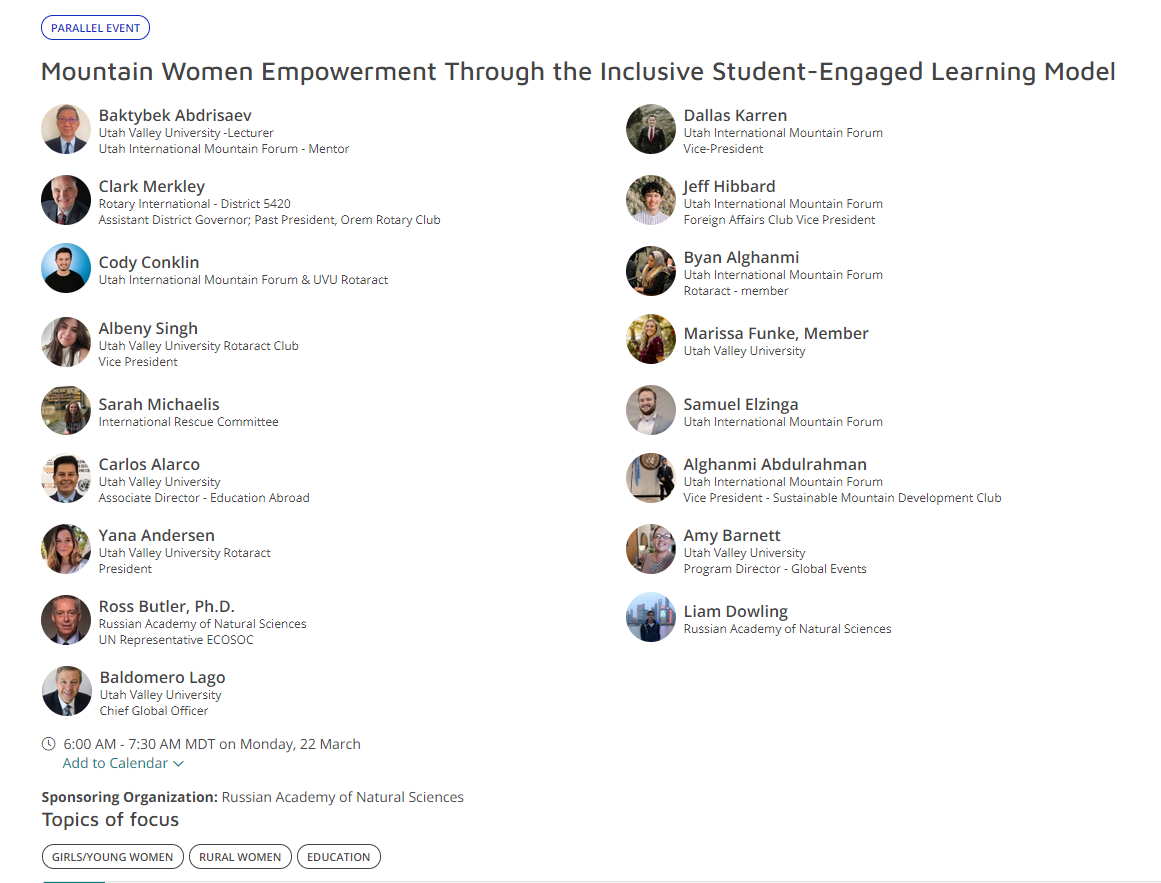Select Dallas Karren's profile picture
Viewport: 1161px width, 883px height.
tap(651, 129)
